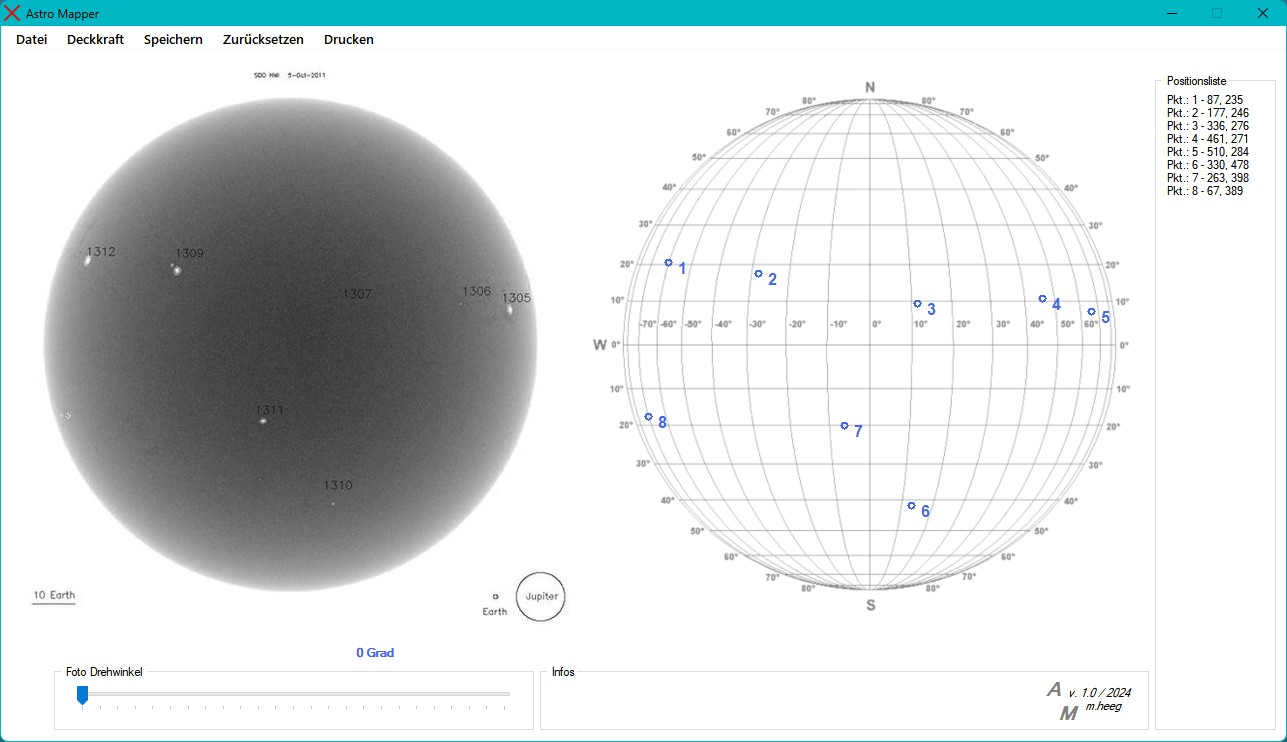Screen dimensions: 1287x742
Task: Click sunspot 1311 on the solar photo
Action: [263, 421]
